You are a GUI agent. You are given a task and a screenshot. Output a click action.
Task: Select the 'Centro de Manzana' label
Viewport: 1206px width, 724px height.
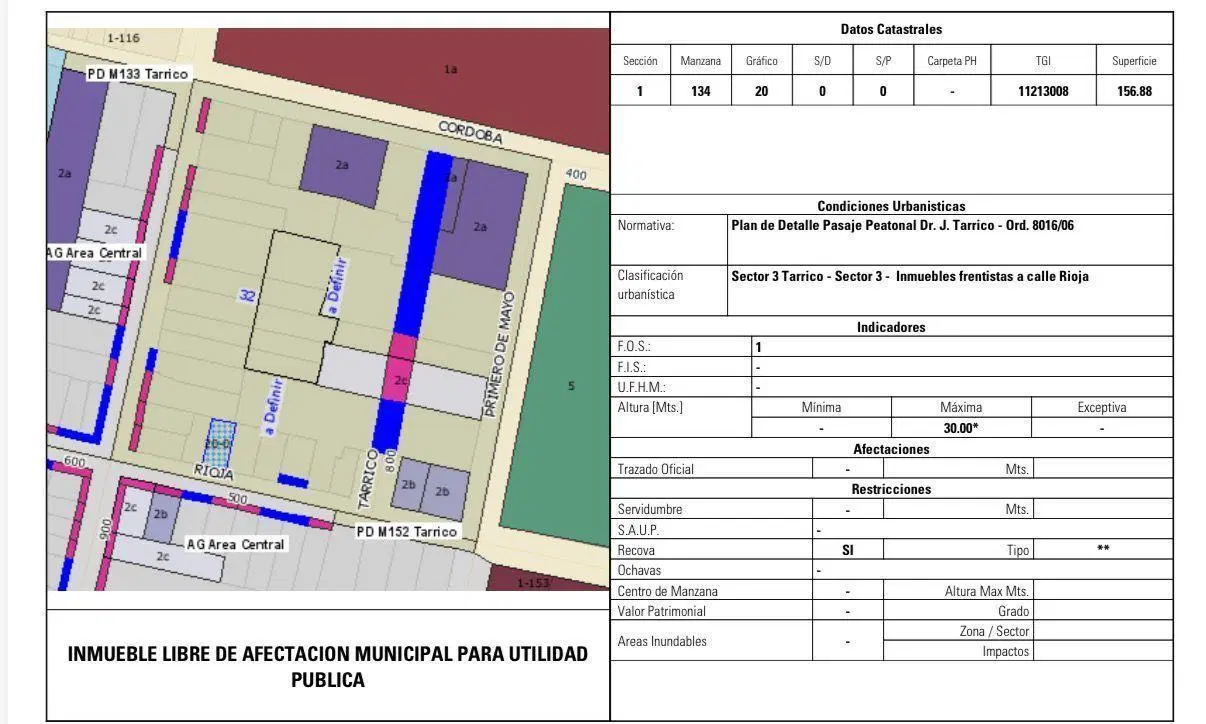tap(668, 591)
